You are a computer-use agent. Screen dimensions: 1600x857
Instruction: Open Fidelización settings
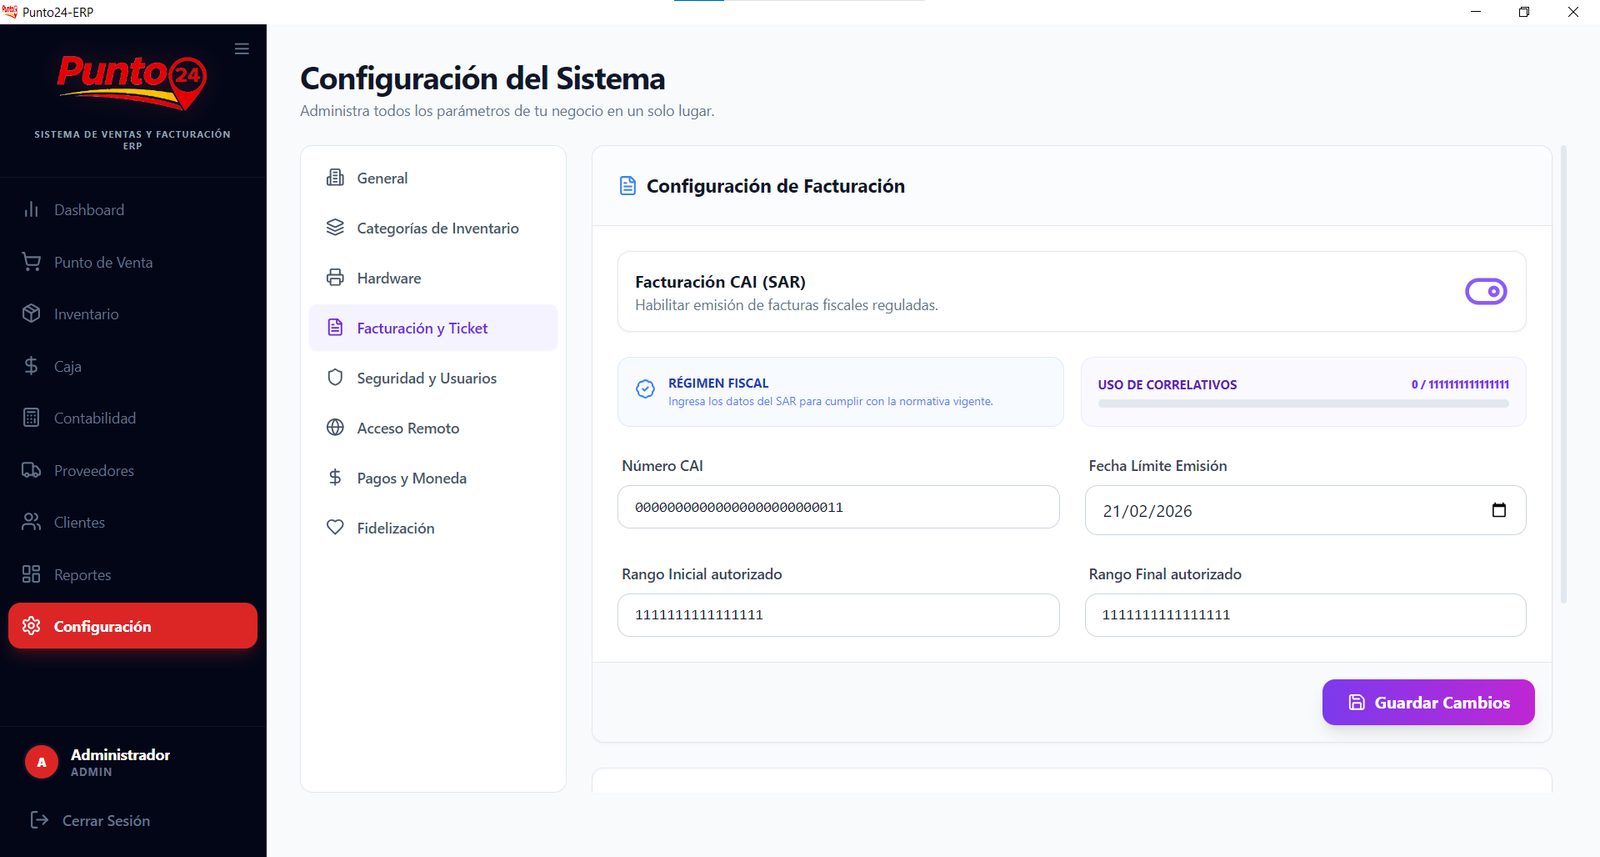433,528
